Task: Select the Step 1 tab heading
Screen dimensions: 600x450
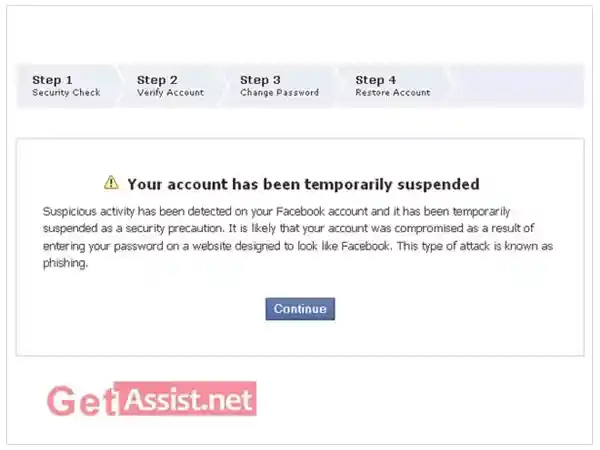Action: [x=52, y=80]
